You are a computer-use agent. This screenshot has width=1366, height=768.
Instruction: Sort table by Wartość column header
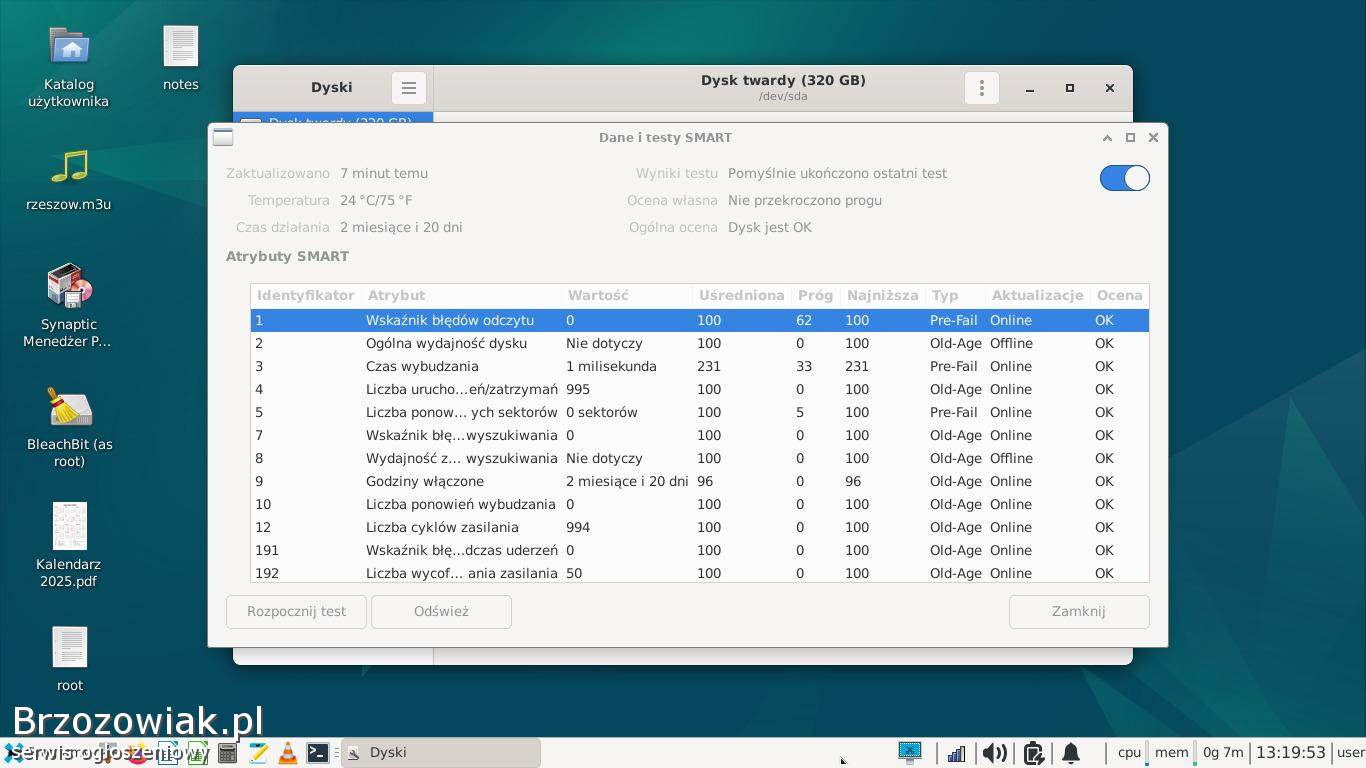(598, 295)
